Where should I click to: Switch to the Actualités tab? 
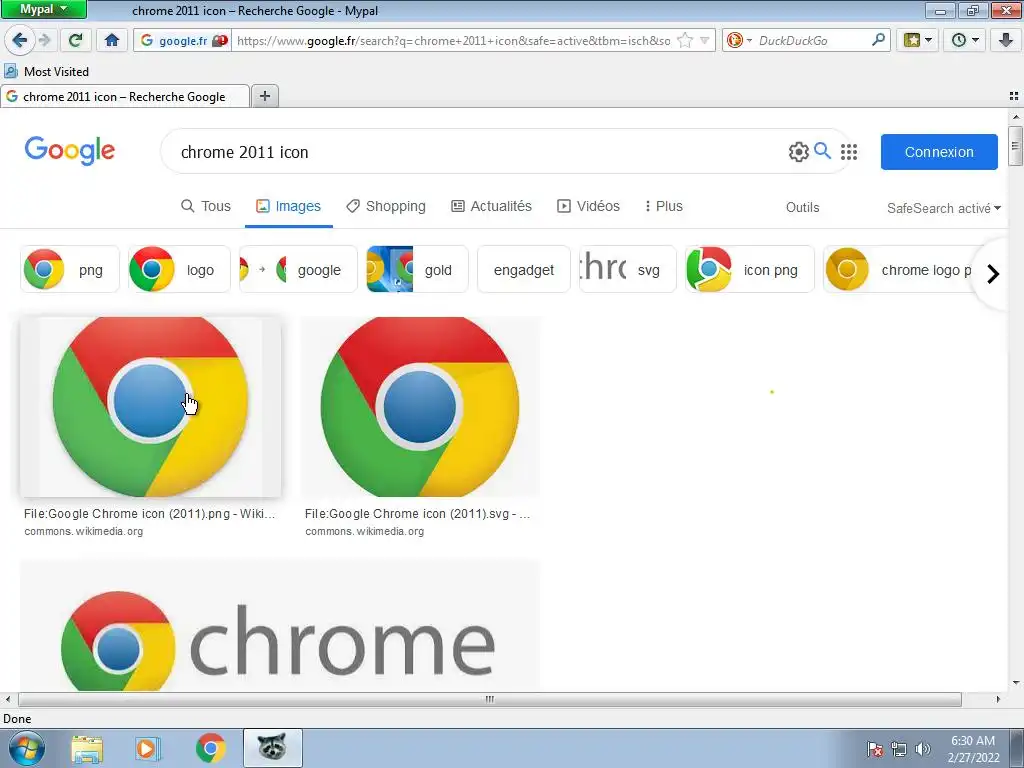tap(492, 206)
